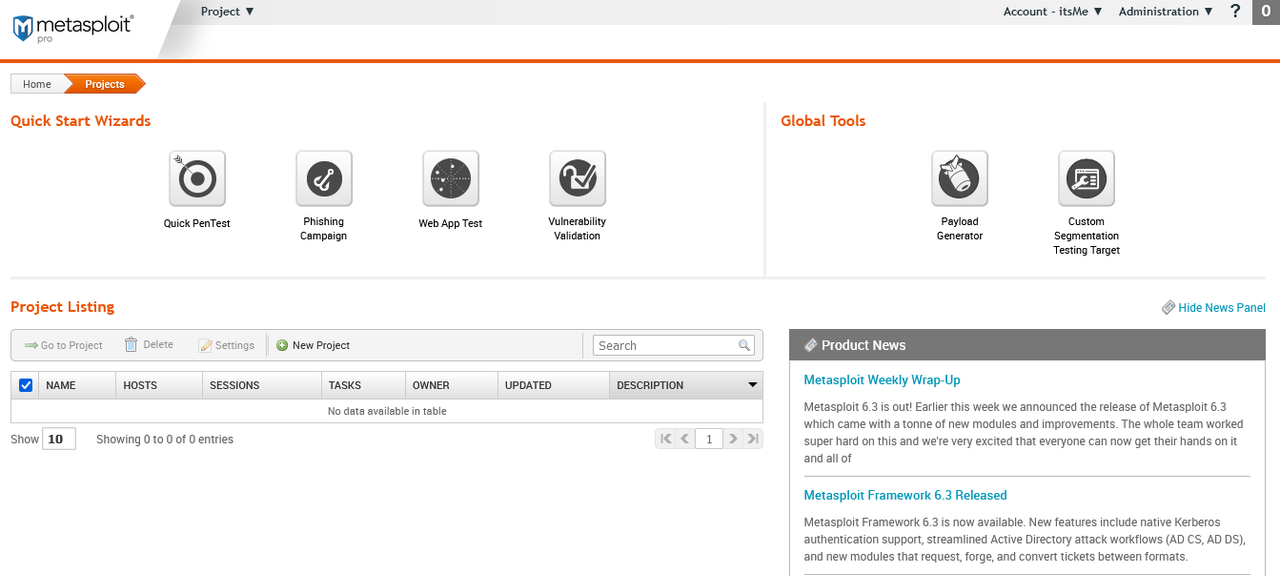Open Metasploit Weekly Wrap-Up article
Screen dimensions: 1280x576
(x=882, y=380)
